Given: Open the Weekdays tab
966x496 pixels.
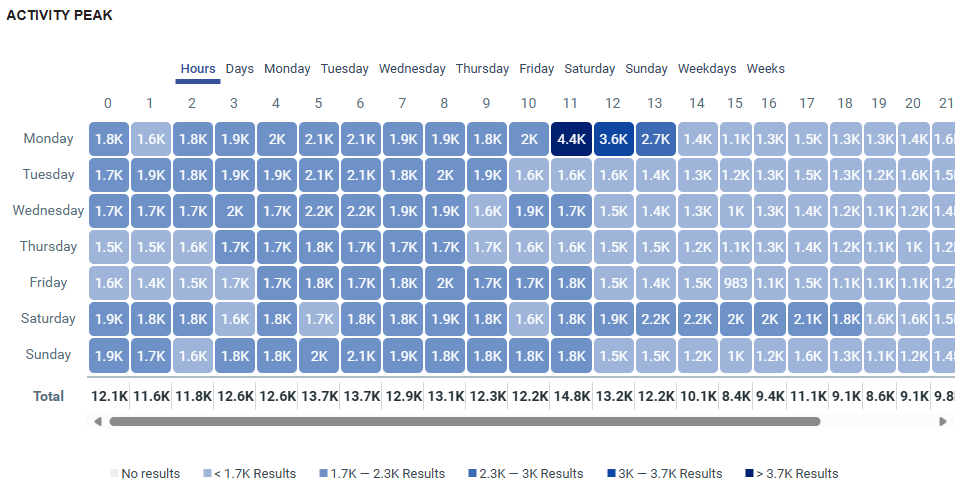Looking at the screenshot, I should [707, 69].
